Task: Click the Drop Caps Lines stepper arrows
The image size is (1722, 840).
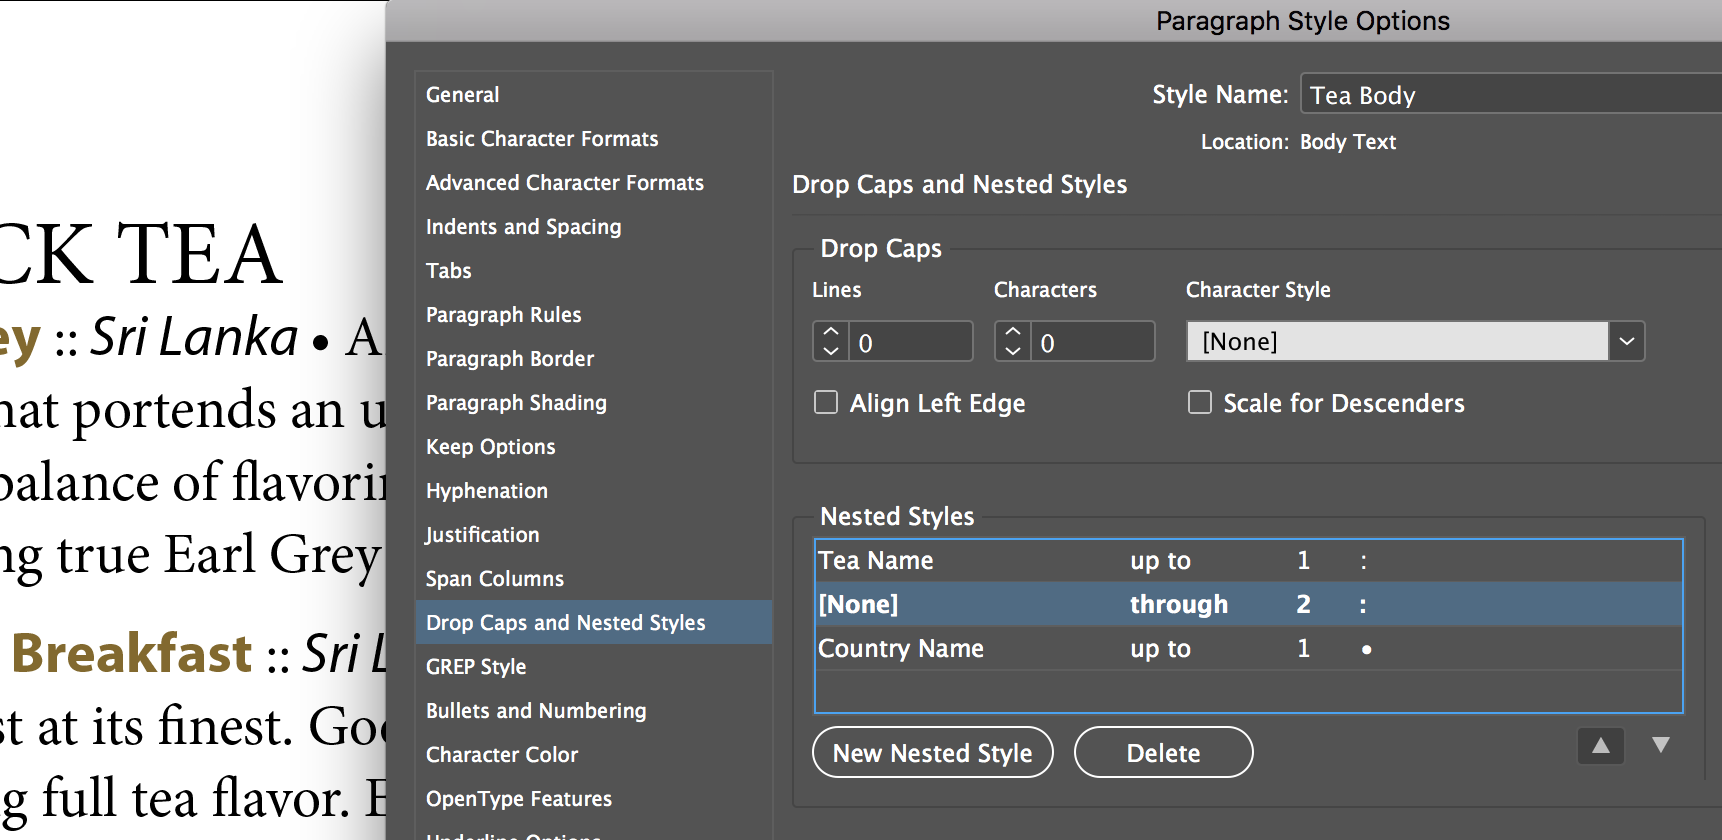Action: pos(831,341)
